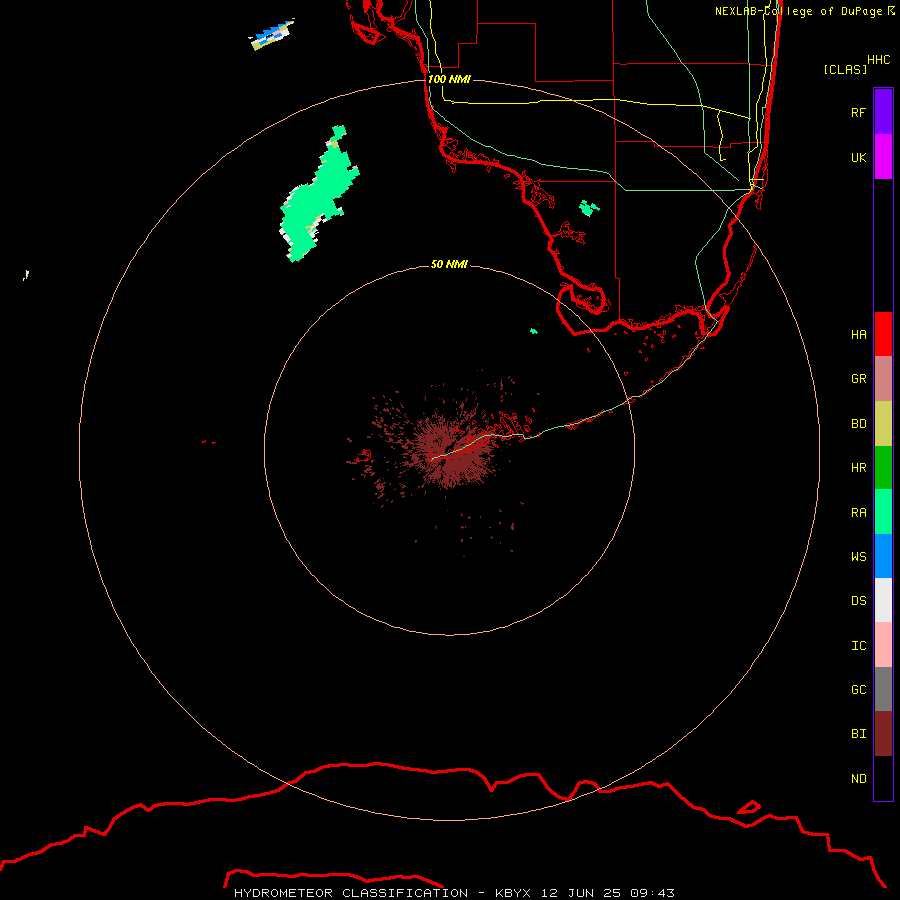Click the 'BI' legend label
Image resolution: width=900 pixels, height=900 pixels.
pos(858,734)
